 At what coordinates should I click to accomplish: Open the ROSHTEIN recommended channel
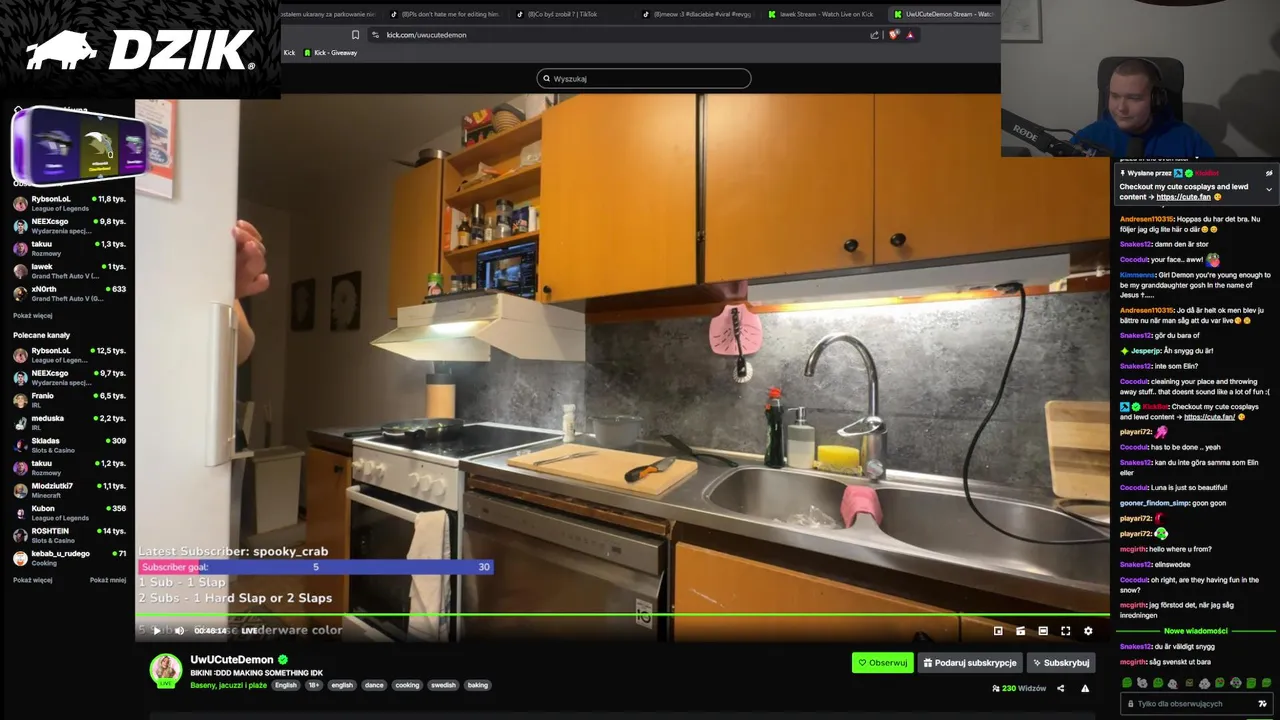[x=70, y=535]
